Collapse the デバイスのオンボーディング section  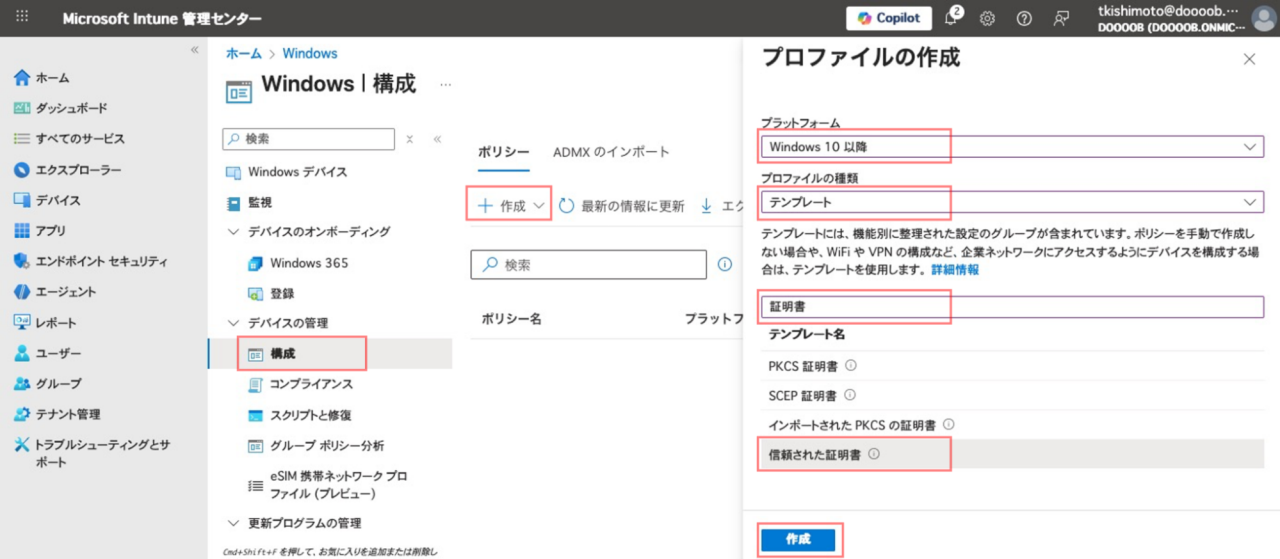tap(234, 232)
